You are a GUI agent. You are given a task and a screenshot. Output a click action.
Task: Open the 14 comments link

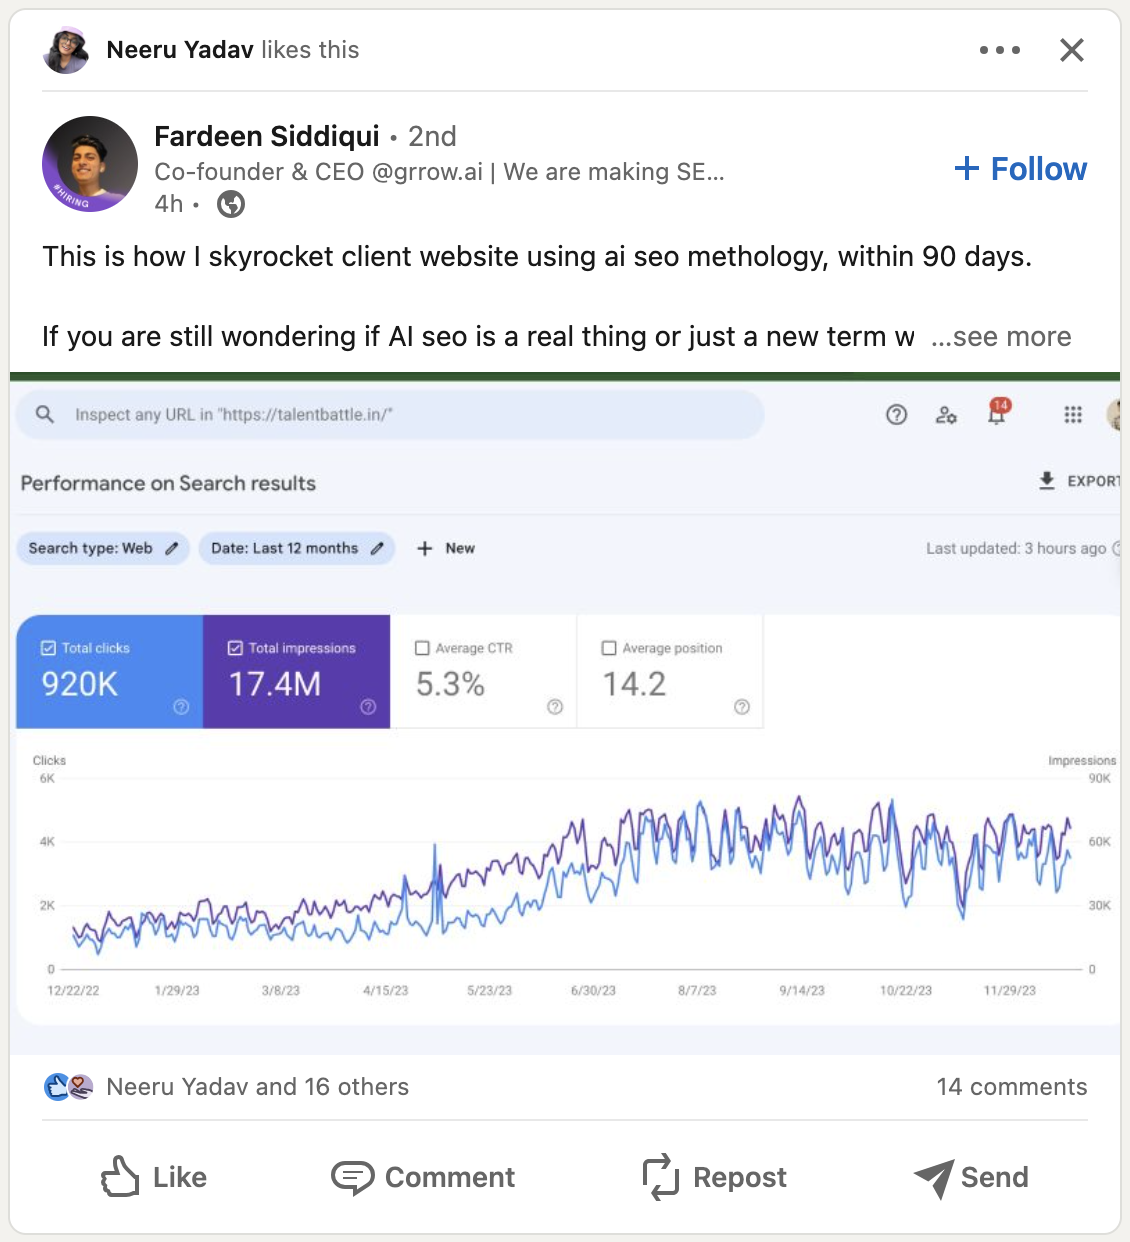pos(1012,1087)
